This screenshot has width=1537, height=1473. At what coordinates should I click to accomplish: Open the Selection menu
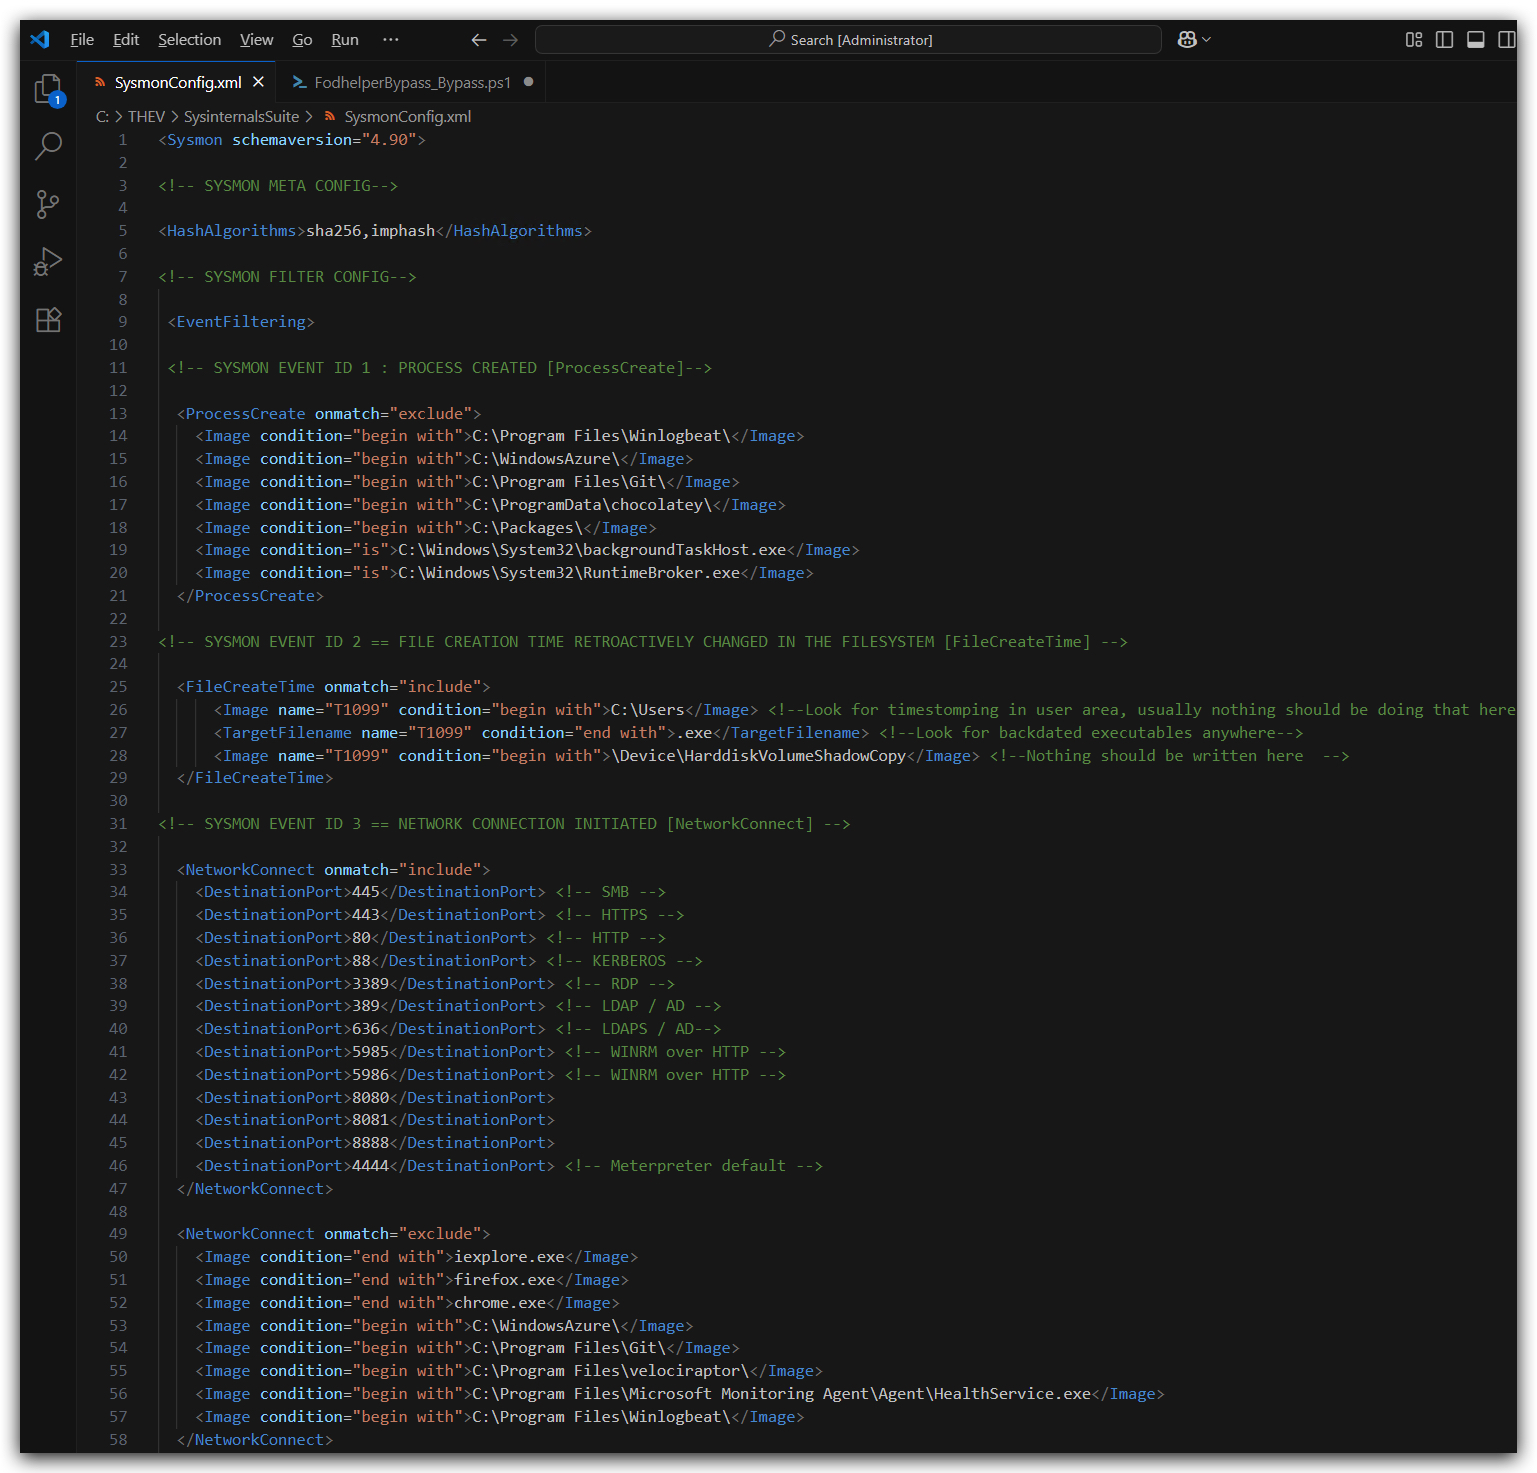(x=189, y=40)
